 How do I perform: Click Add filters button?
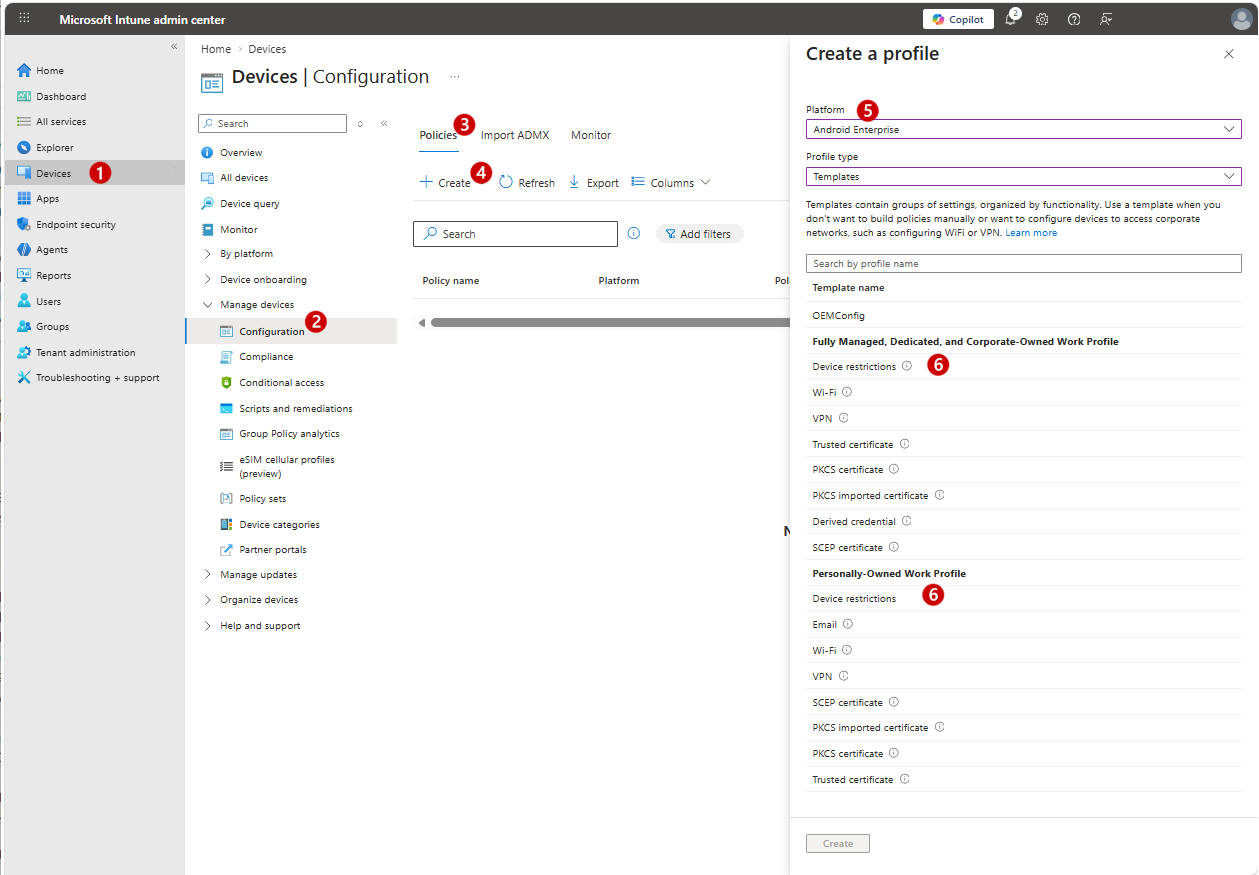700,234
